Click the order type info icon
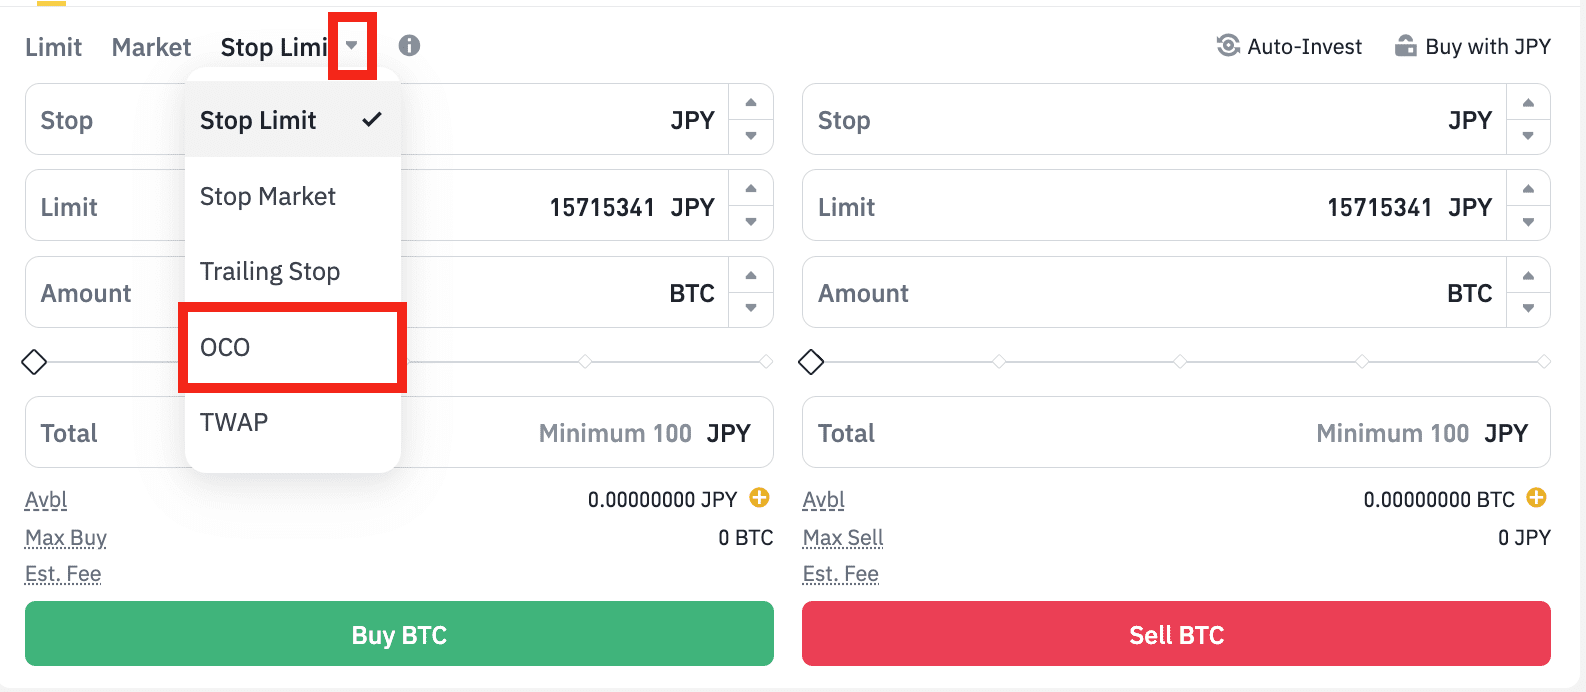The width and height of the screenshot is (1586, 692). (x=409, y=45)
